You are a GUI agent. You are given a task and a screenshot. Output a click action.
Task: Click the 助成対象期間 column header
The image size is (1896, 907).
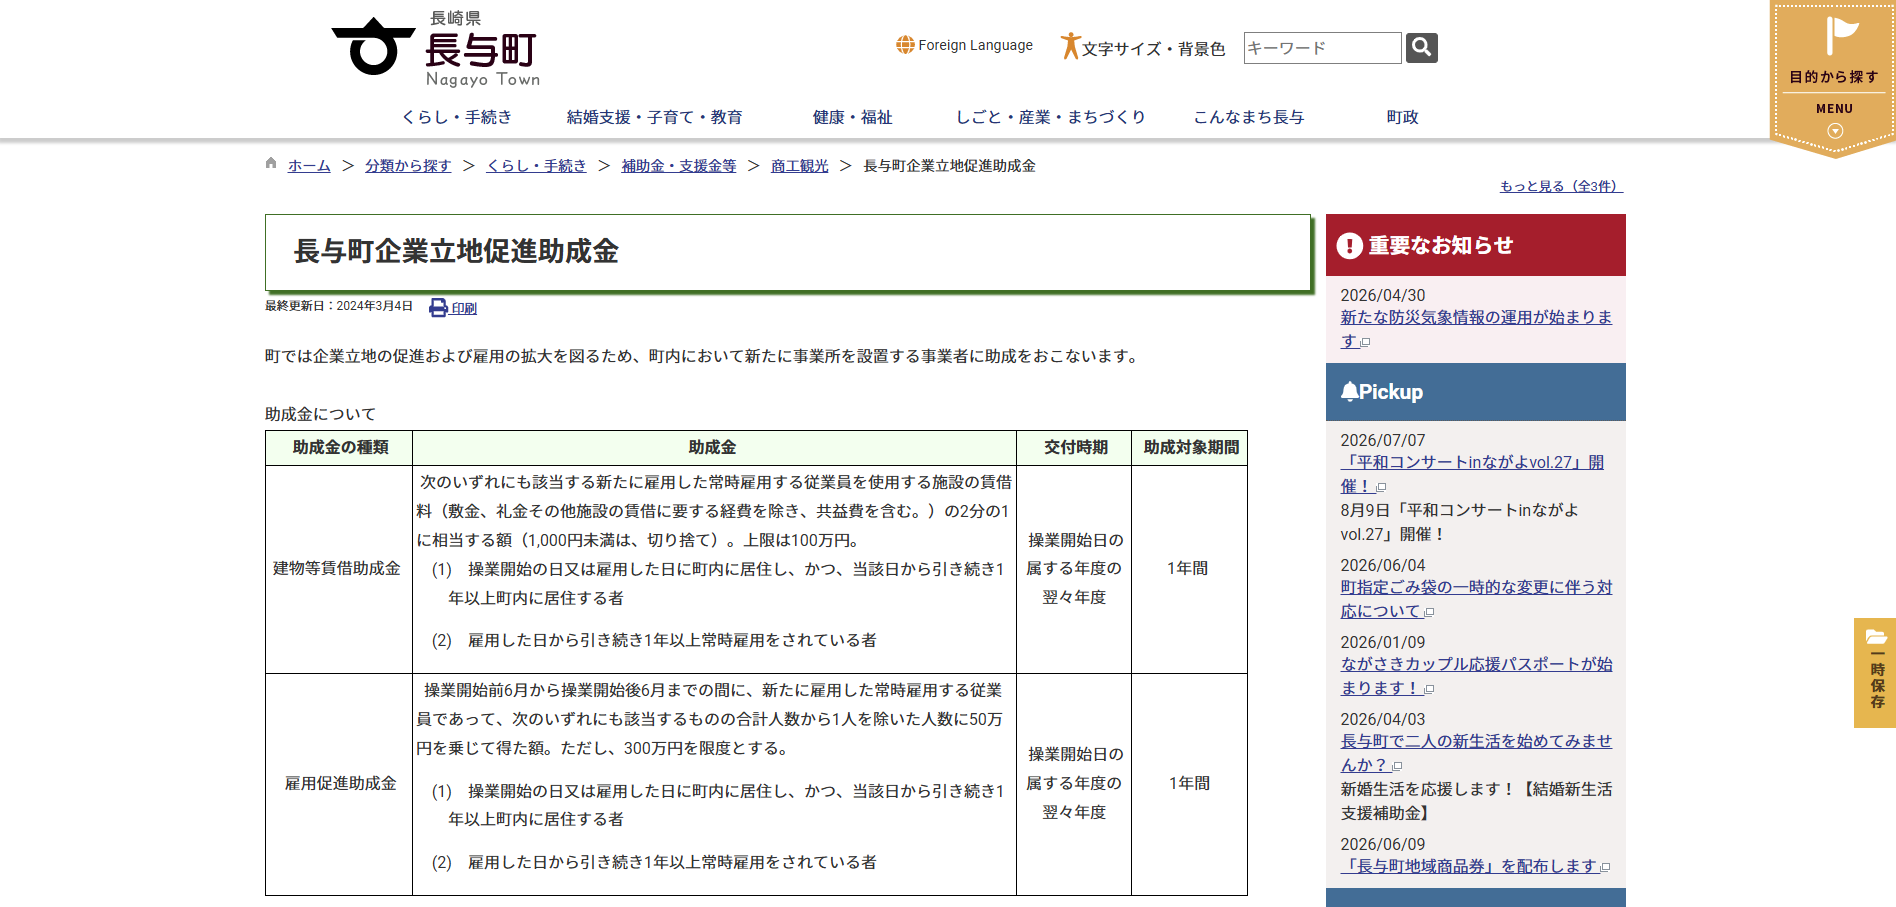[x=1191, y=447]
